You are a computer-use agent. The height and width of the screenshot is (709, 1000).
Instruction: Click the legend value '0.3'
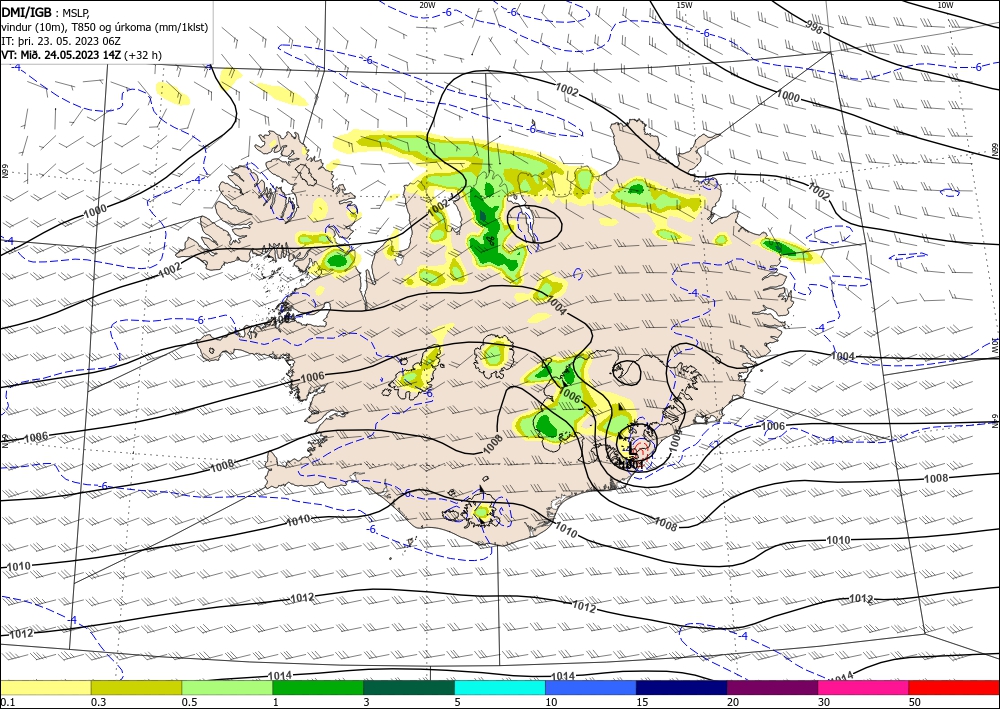98,702
